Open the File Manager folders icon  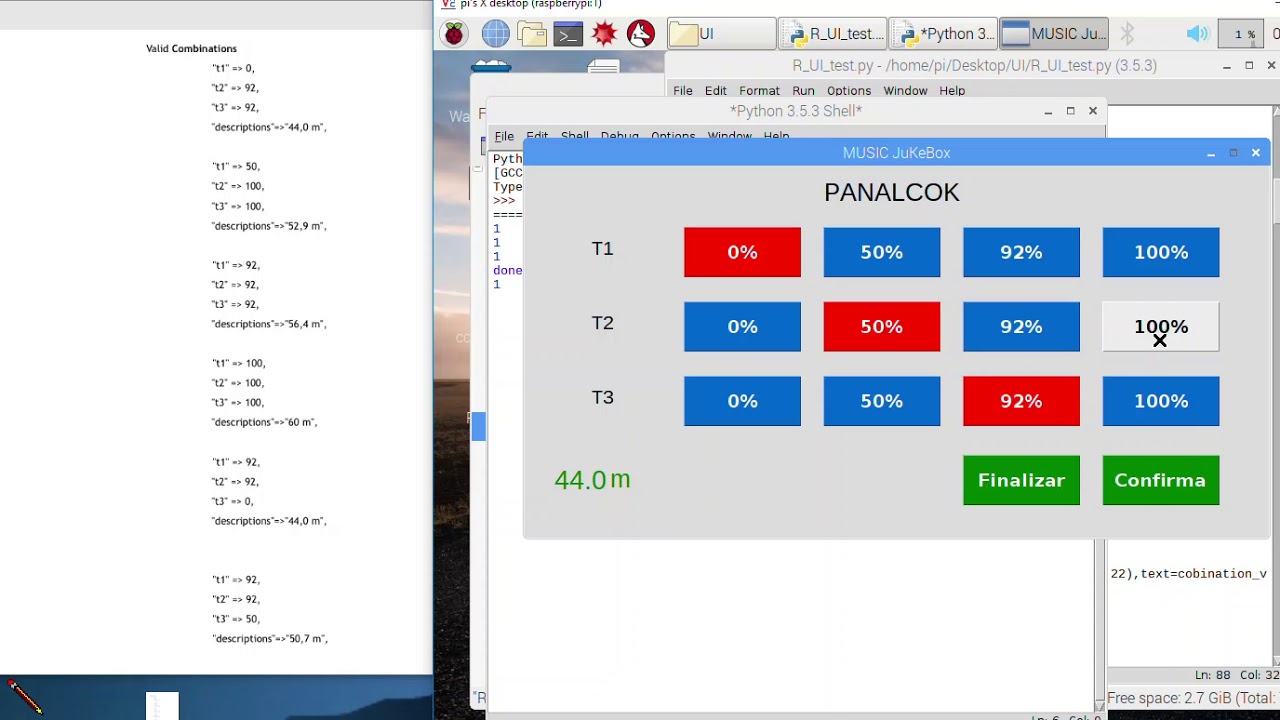coord(532,34)
